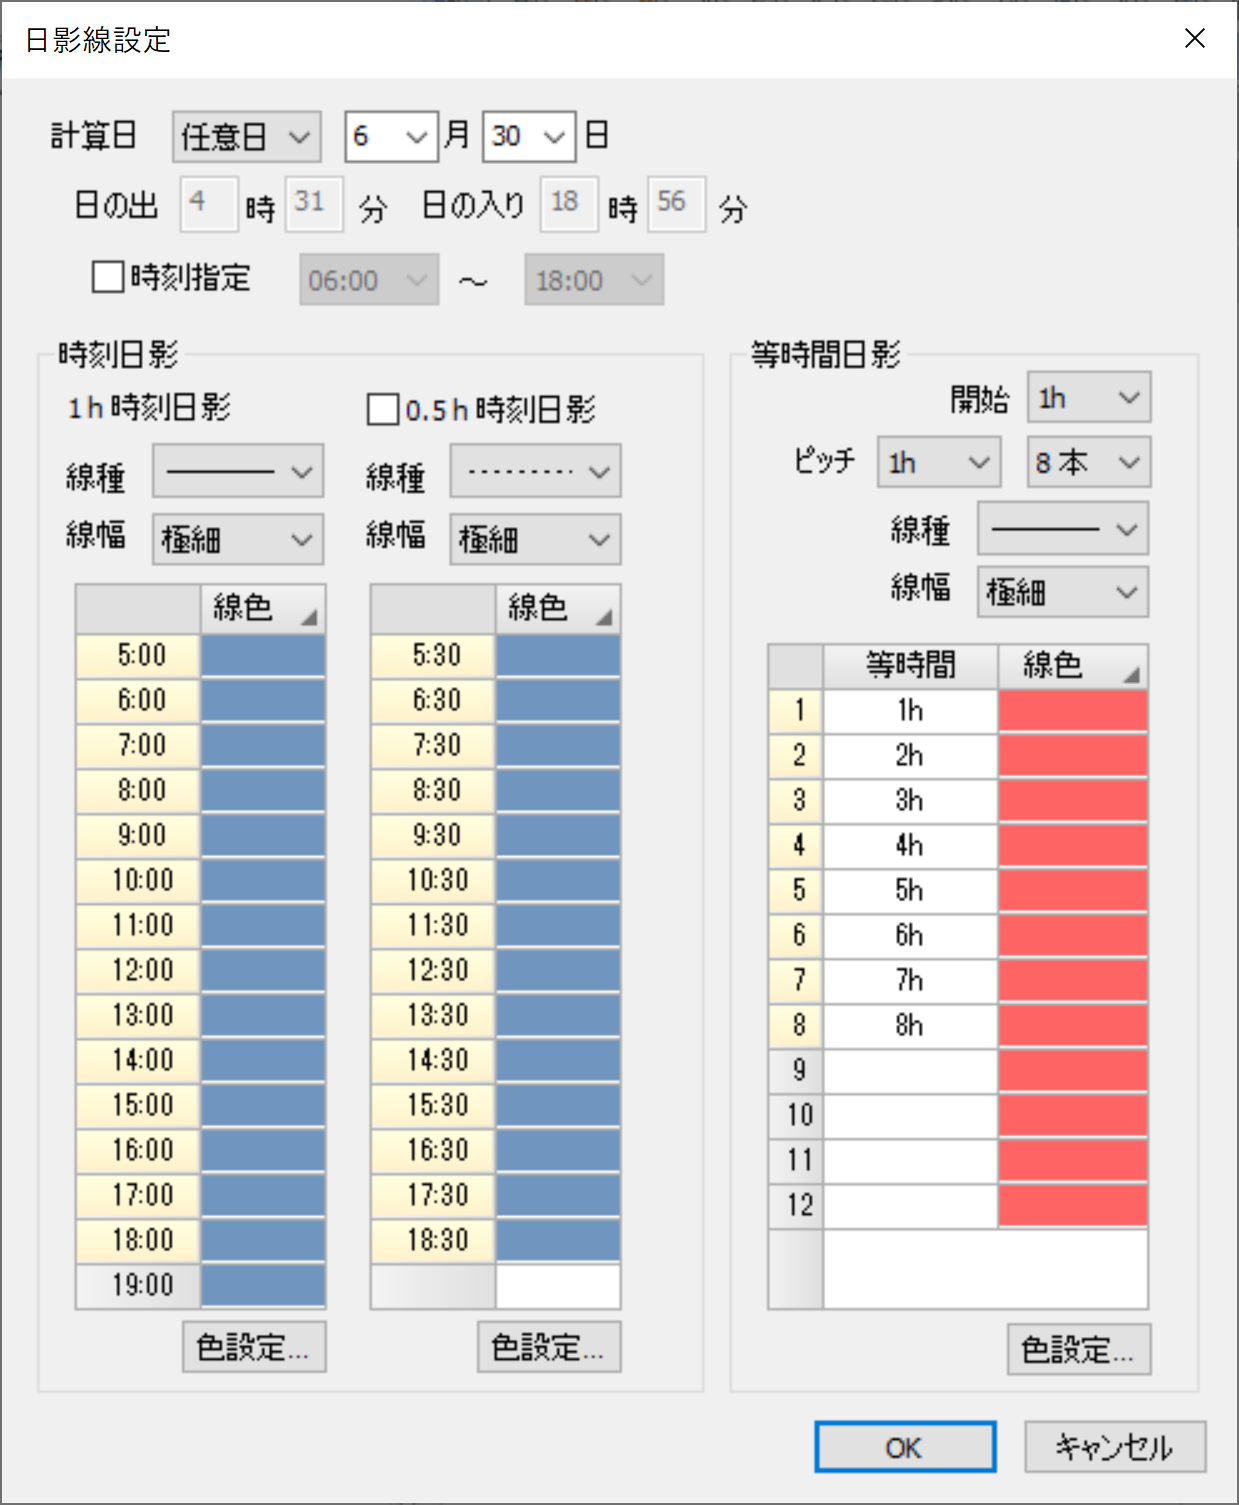Image resolution: width=1239 pixels, height=1505 pixels.
Task: Click 色設定 button under 1h shadow table
Action: 254,1347
